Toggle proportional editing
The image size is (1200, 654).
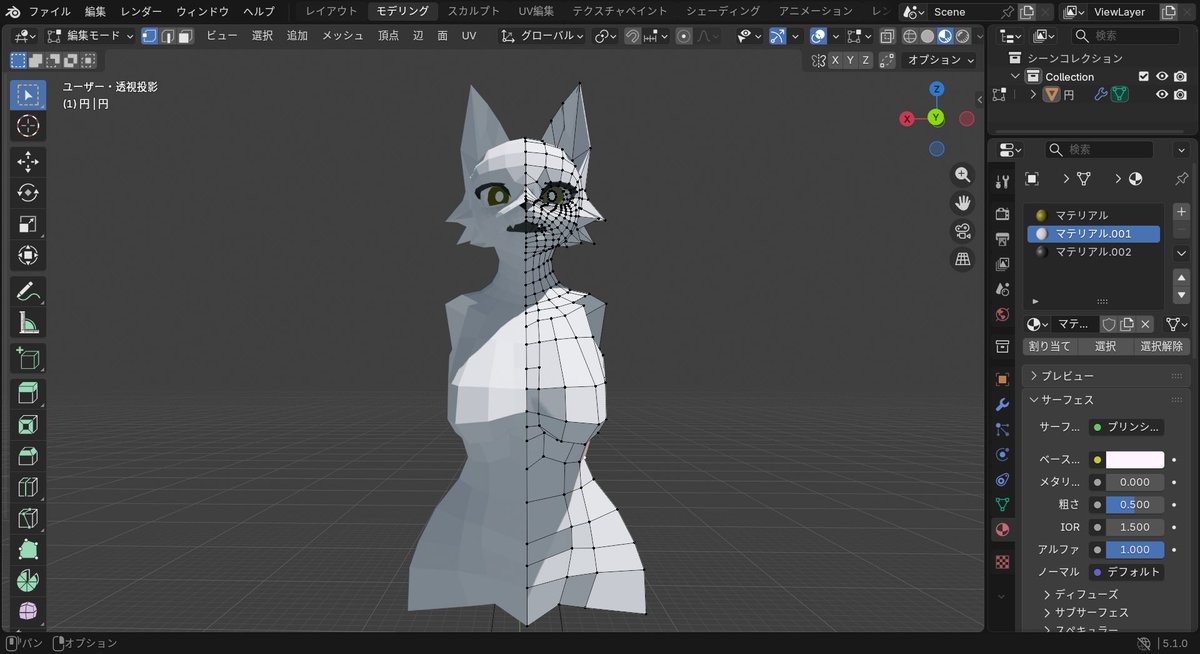684,36
